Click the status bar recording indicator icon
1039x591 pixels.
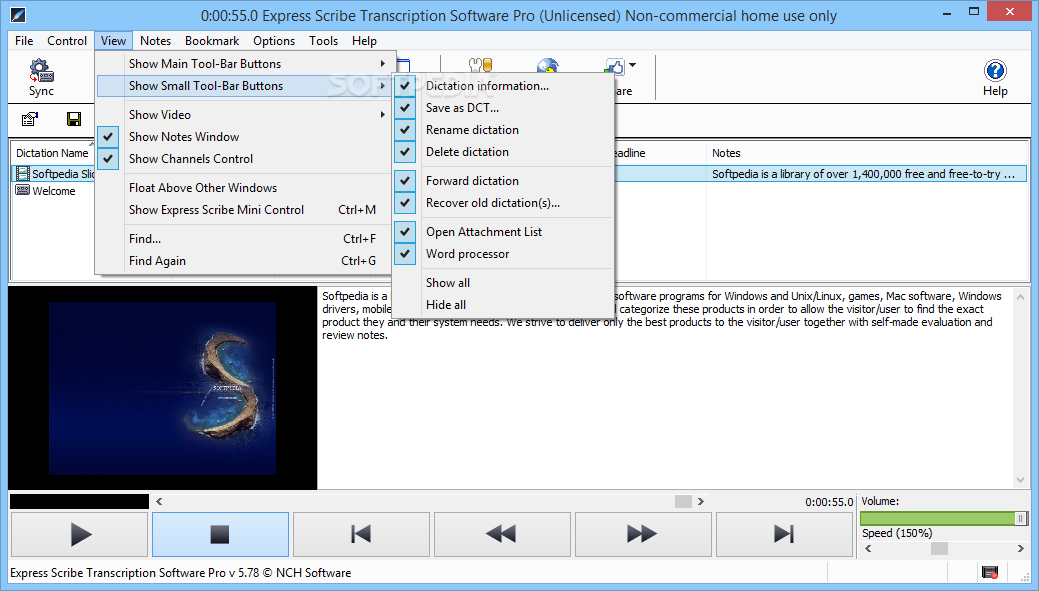point(990,572)
